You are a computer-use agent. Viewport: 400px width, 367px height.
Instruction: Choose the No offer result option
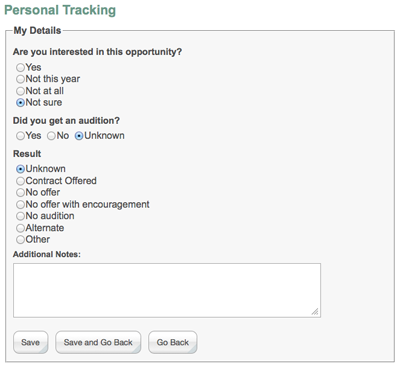coord(20,192)
